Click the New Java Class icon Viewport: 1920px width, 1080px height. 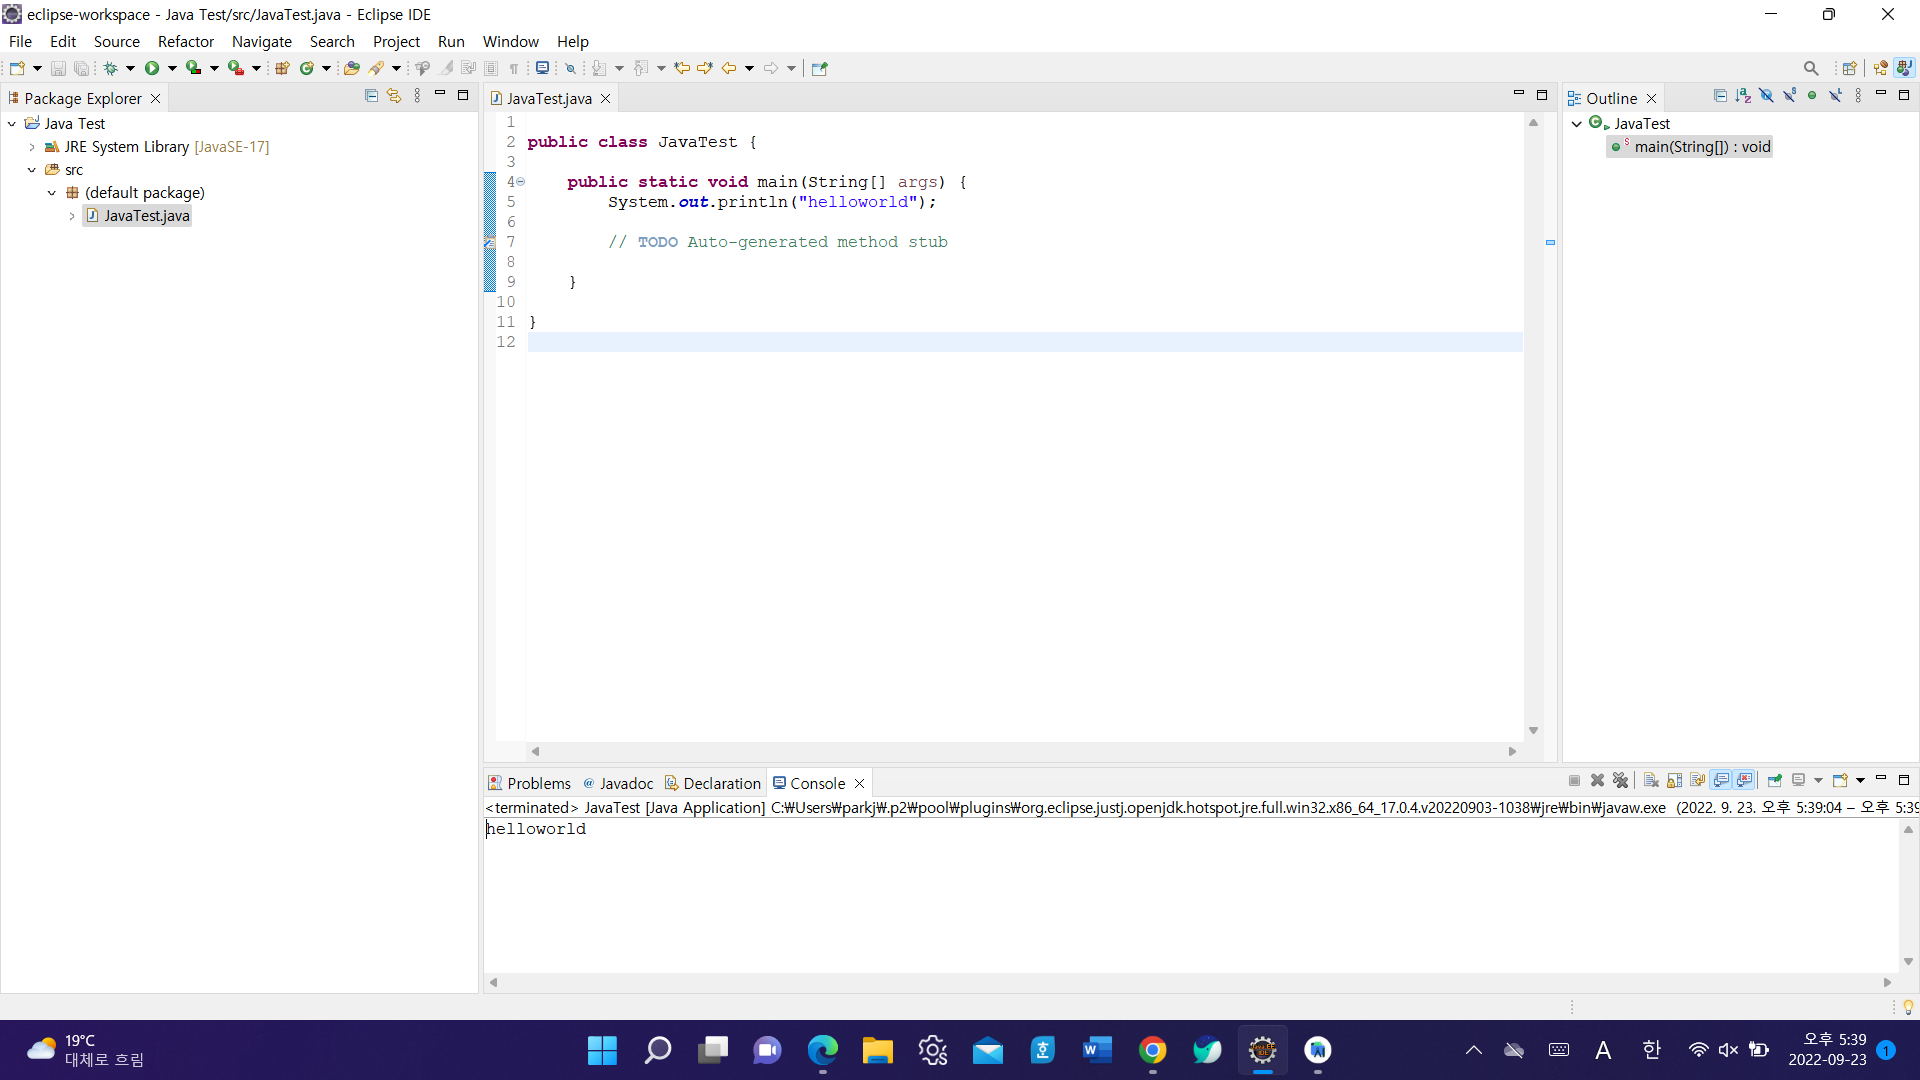tap(306, 68)
